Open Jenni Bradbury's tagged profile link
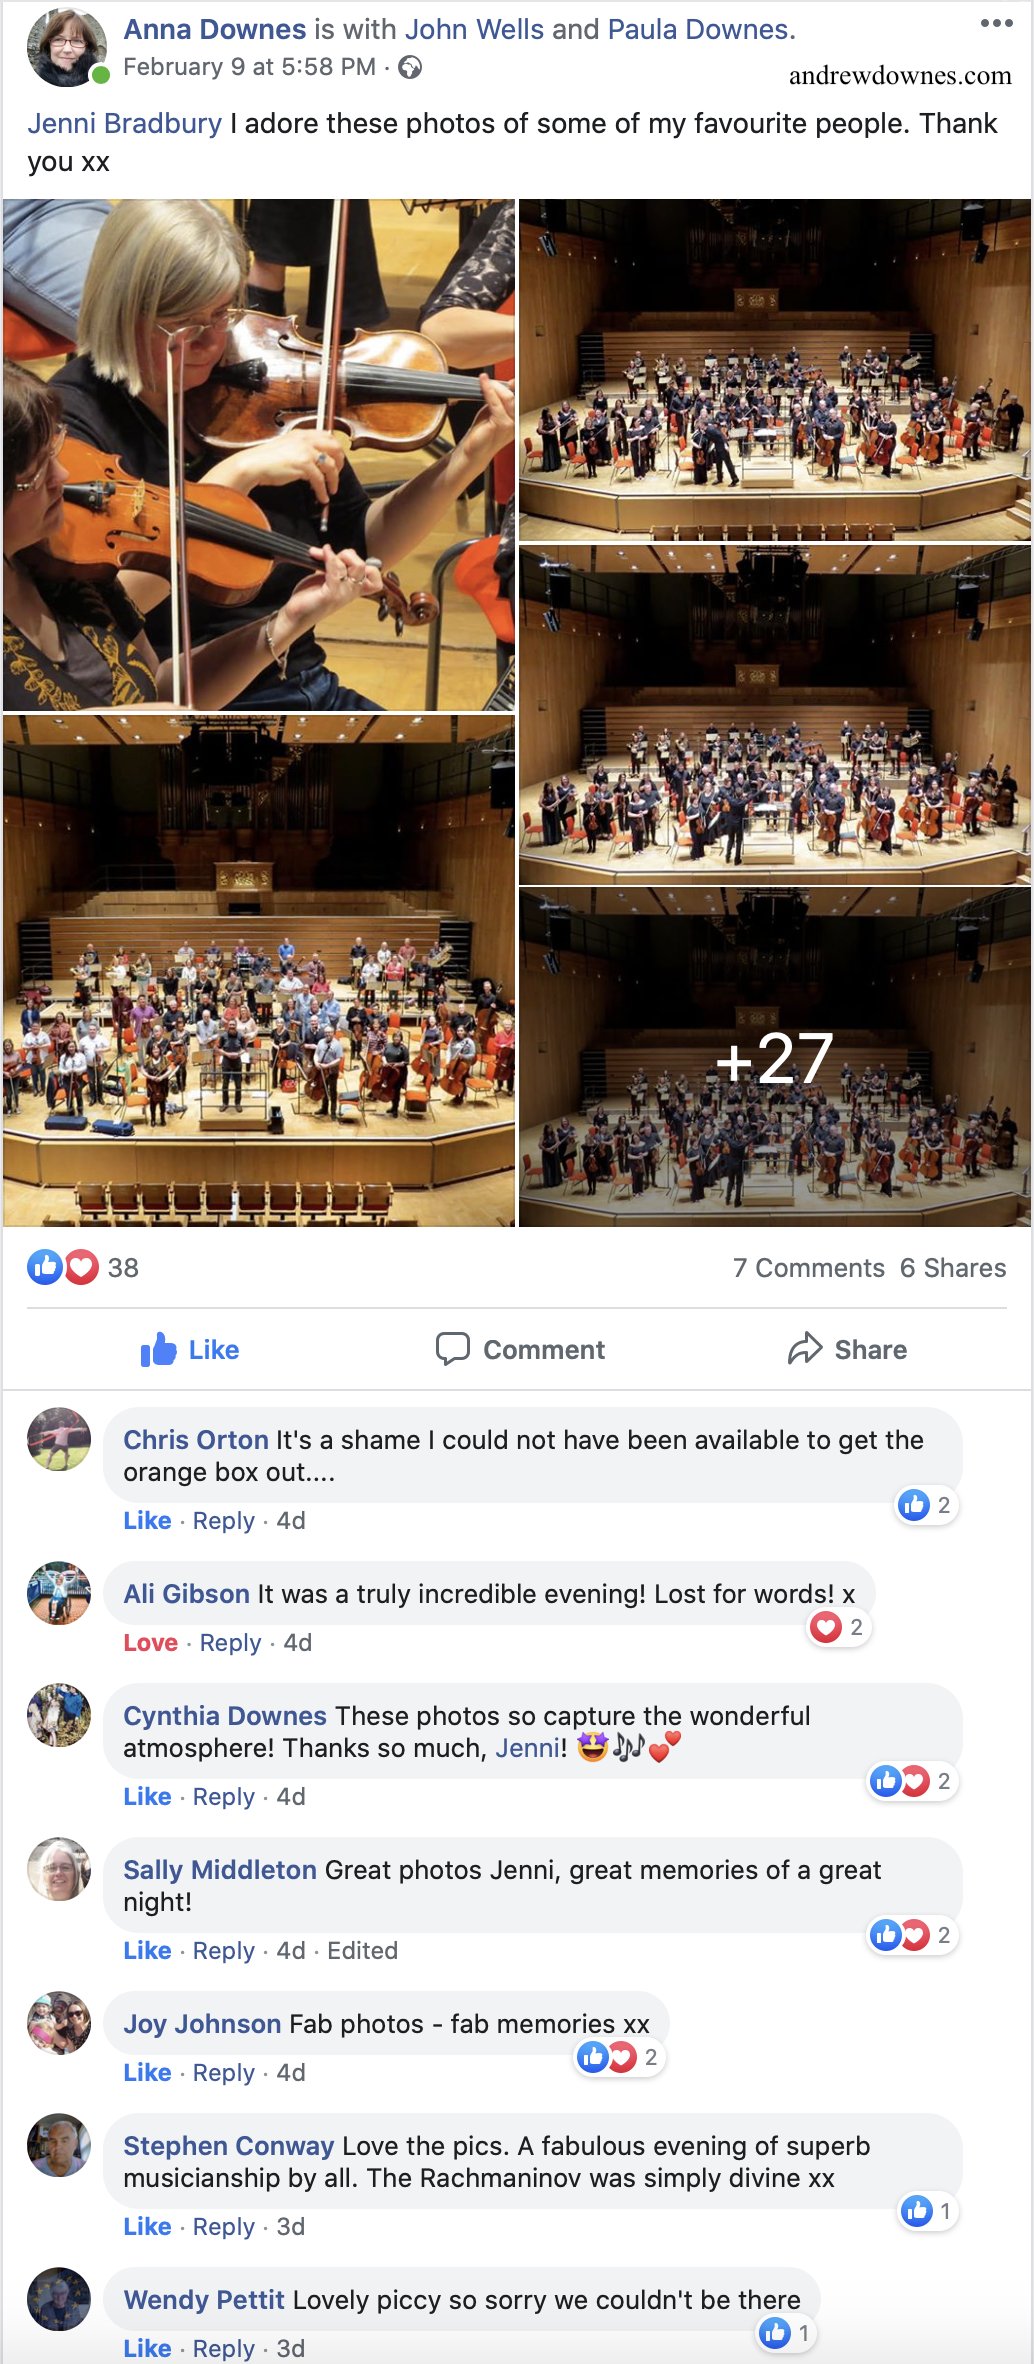 pos(125,123)
